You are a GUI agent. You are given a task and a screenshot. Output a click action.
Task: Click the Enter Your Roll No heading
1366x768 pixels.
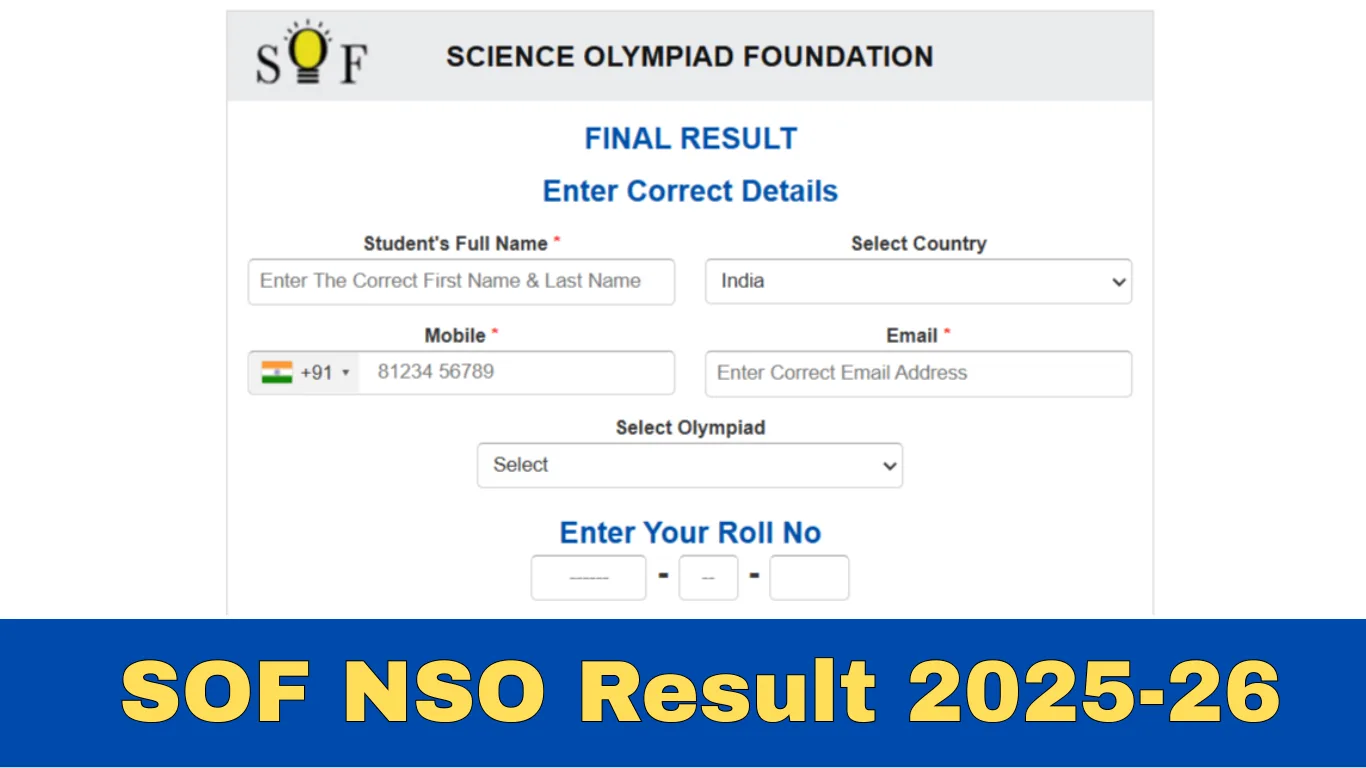click(x=690, y=532)
